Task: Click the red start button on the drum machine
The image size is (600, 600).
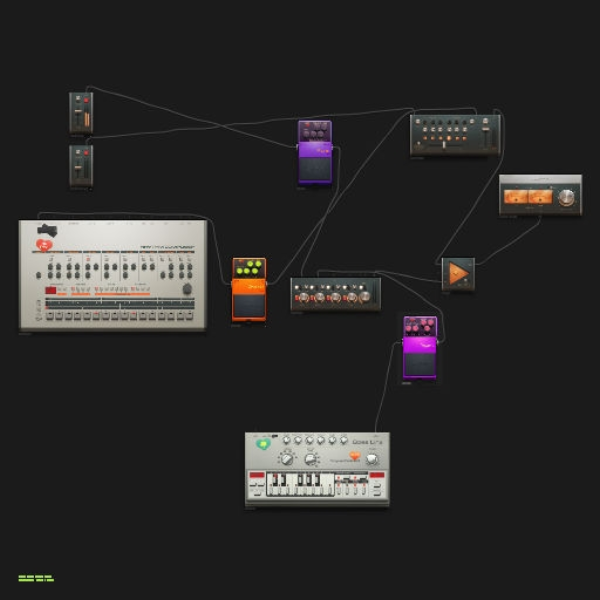Action: (x=51, y=290)
